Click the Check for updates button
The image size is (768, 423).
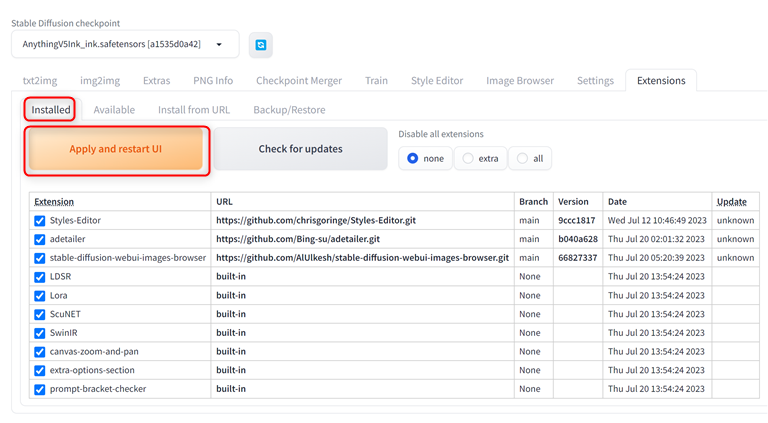[300, 149]
